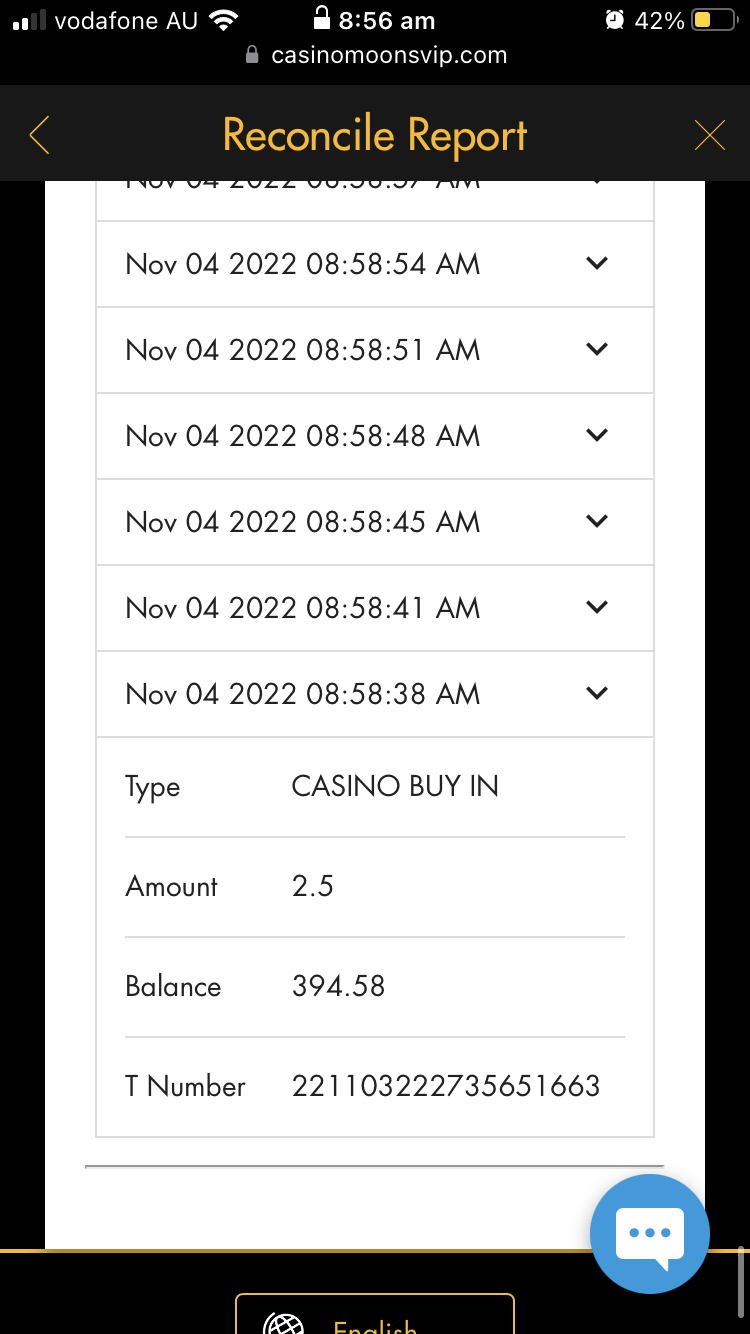The image size is (750, 1334).
Task: Tap the back arrow in the header
Action: coord(40,135)
